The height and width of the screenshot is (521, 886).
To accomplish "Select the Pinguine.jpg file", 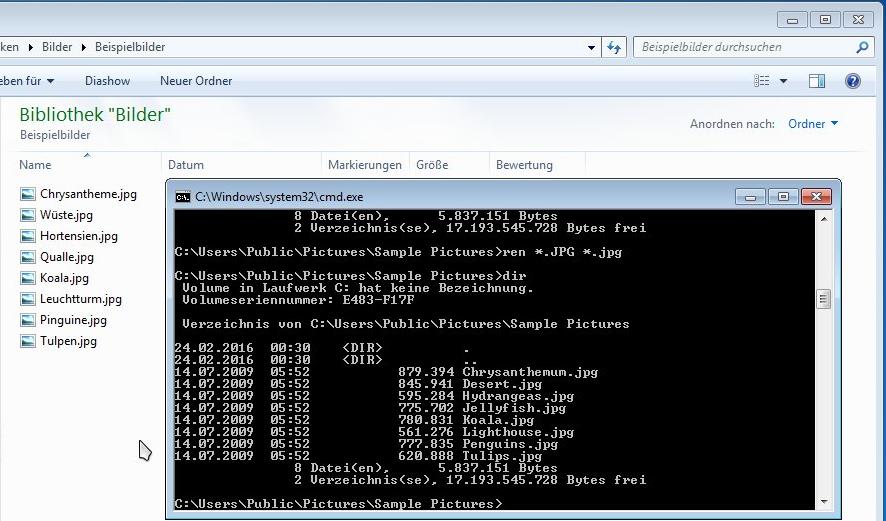I will point(72,320).
